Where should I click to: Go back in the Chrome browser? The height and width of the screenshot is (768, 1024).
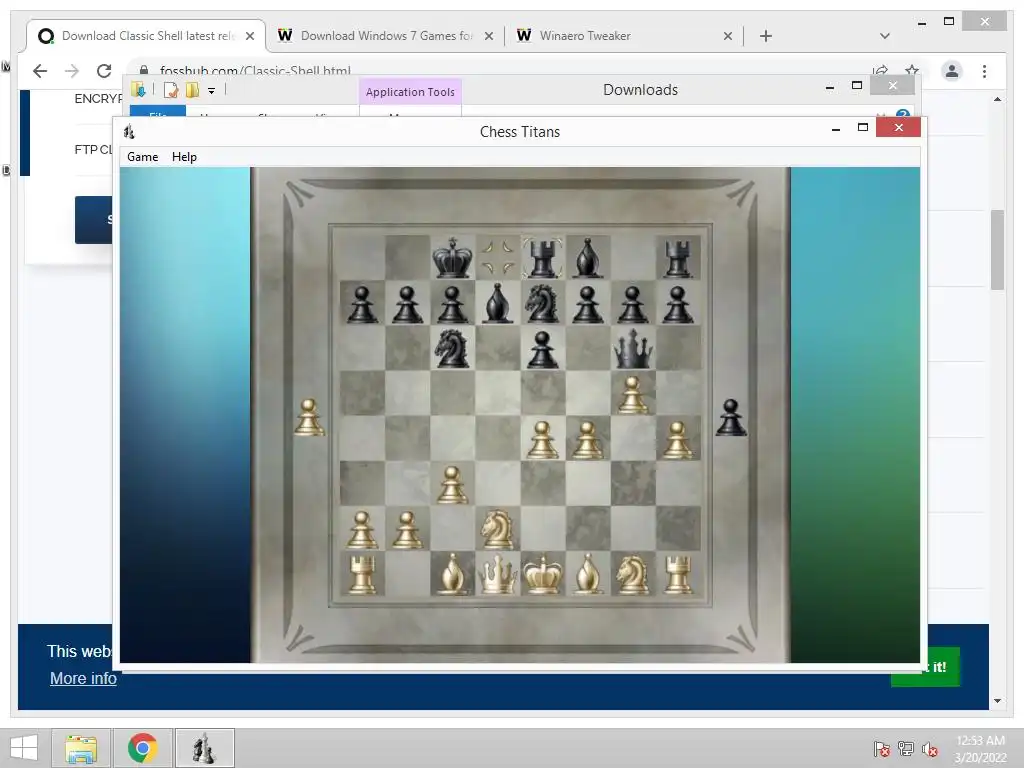tap(40, 71)
